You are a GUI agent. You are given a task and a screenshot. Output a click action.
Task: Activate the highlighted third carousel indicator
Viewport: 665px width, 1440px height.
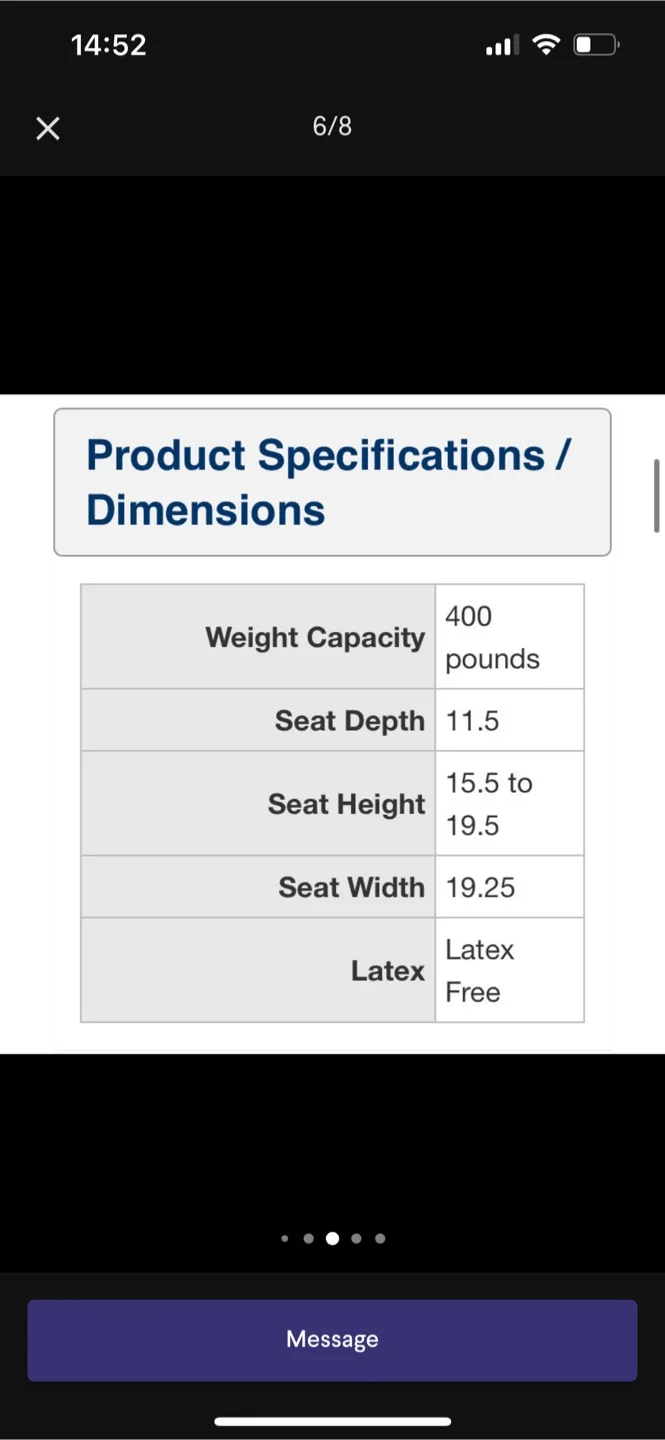click(332, 1238)
